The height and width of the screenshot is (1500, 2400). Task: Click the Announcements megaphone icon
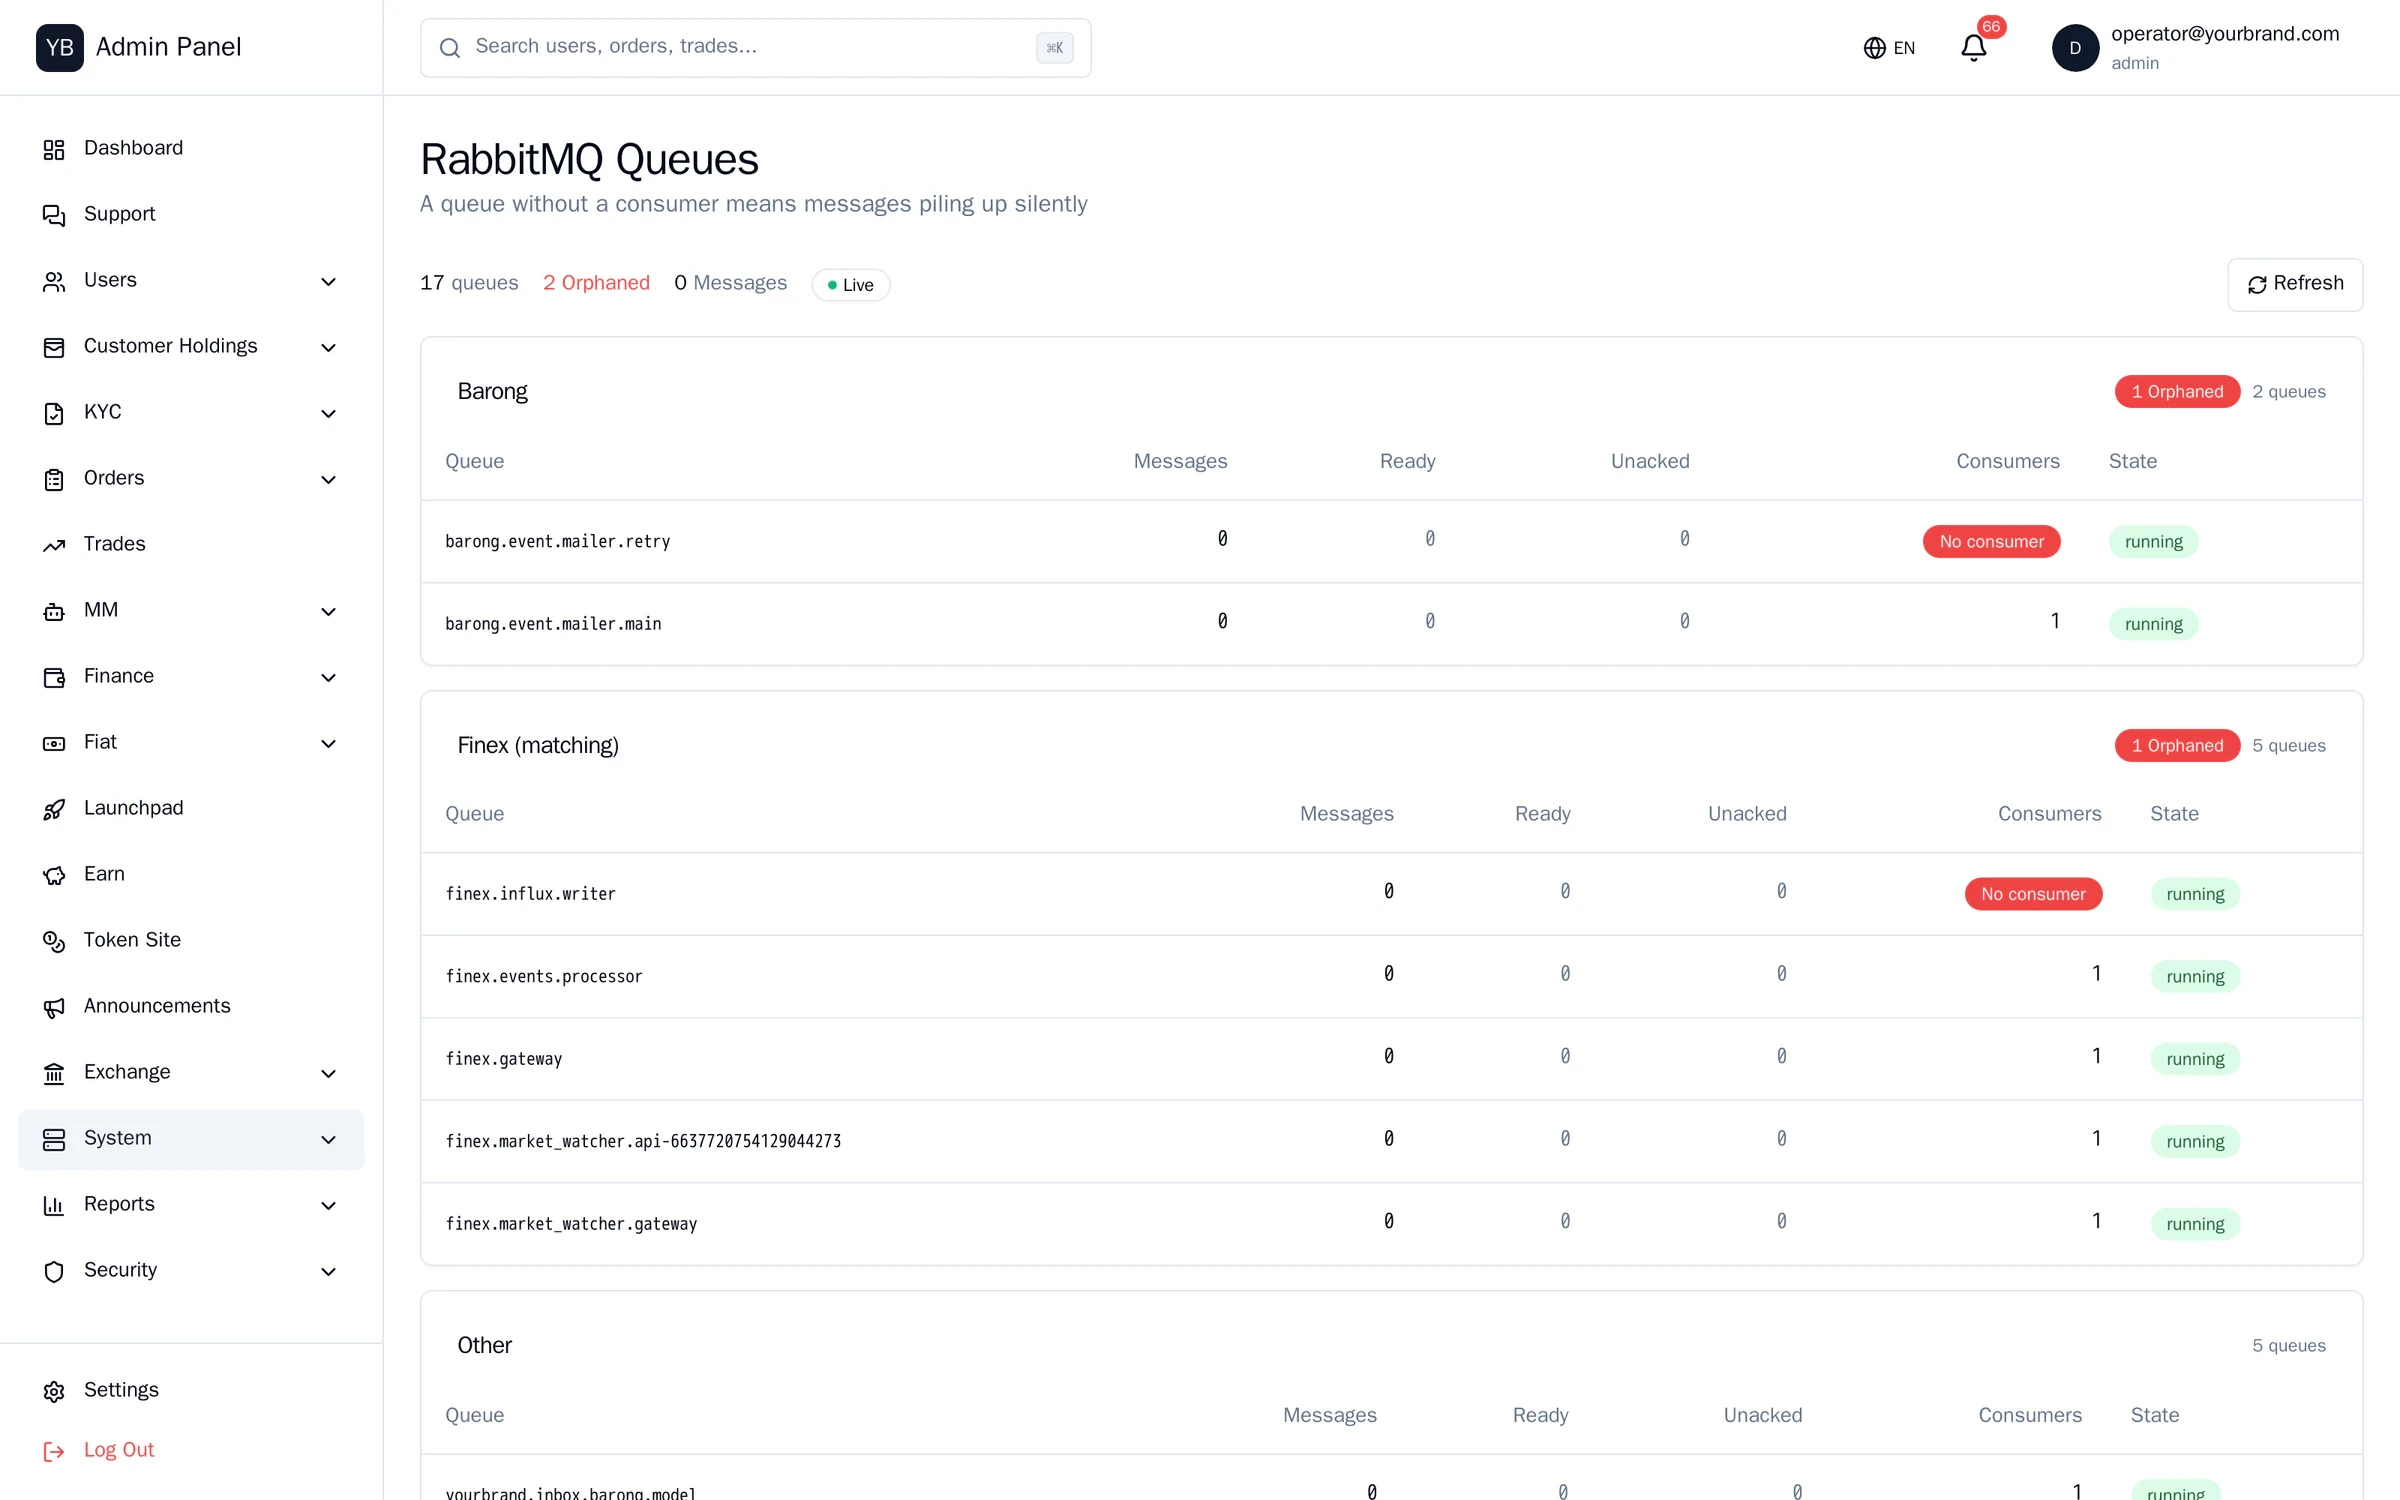[54, 1007]
